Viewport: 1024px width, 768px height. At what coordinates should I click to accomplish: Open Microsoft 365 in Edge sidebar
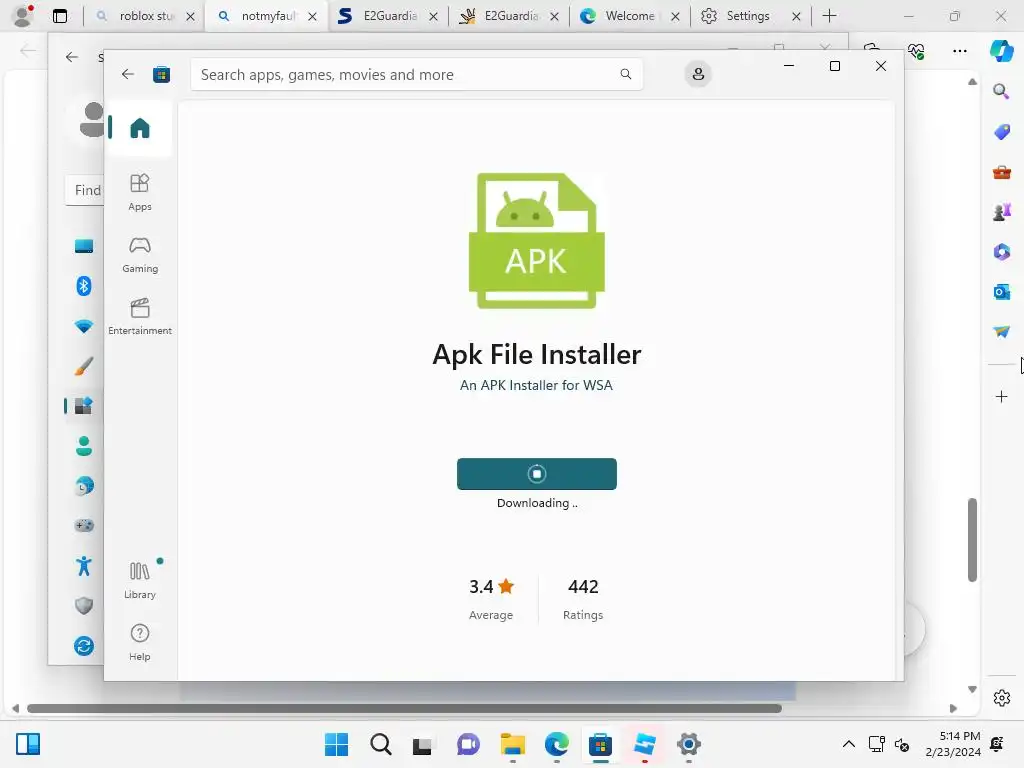point(1002,251)
